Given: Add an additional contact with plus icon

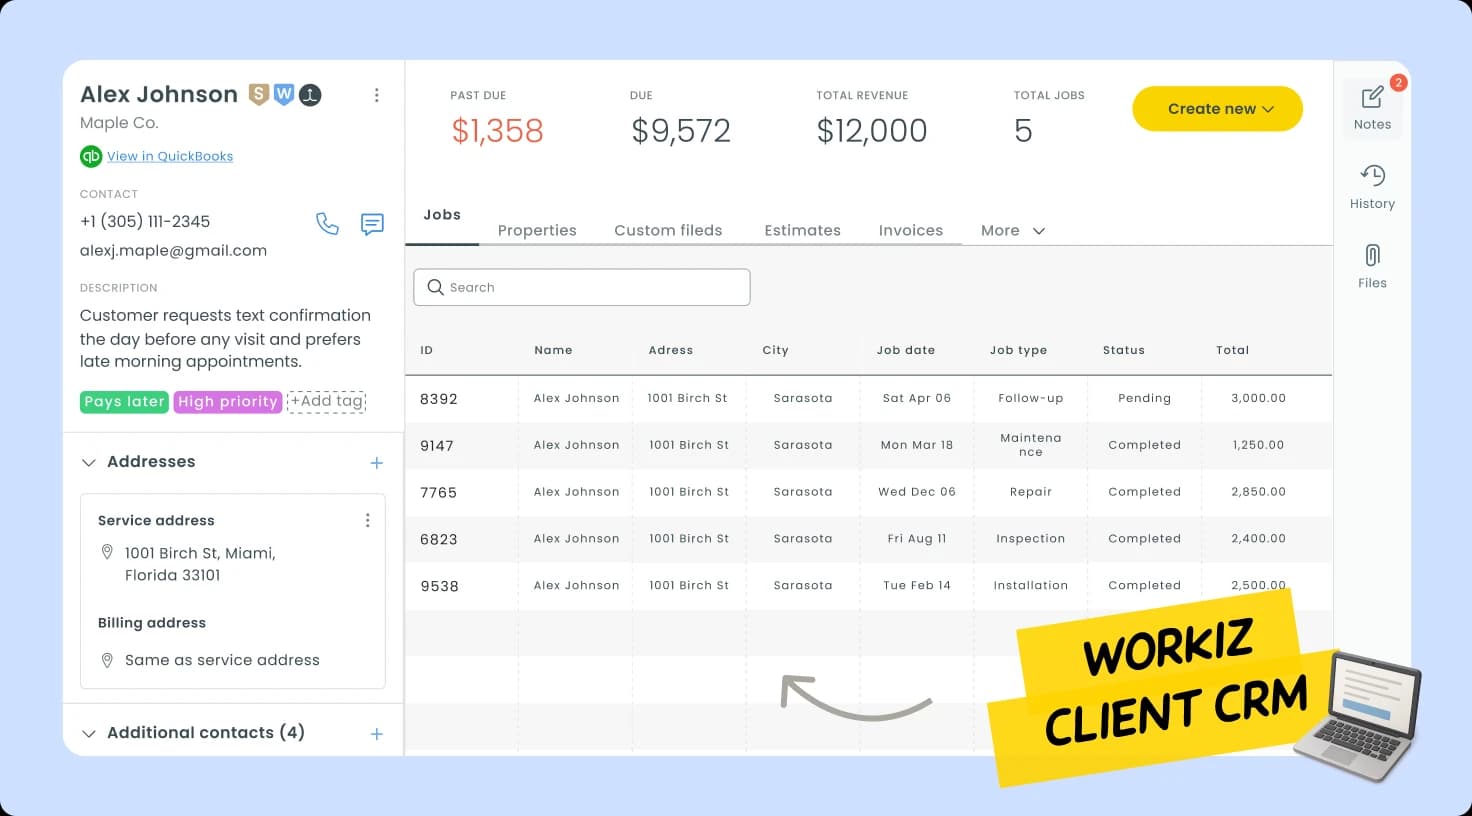Looking at the screenshot, I should (377, 734).
